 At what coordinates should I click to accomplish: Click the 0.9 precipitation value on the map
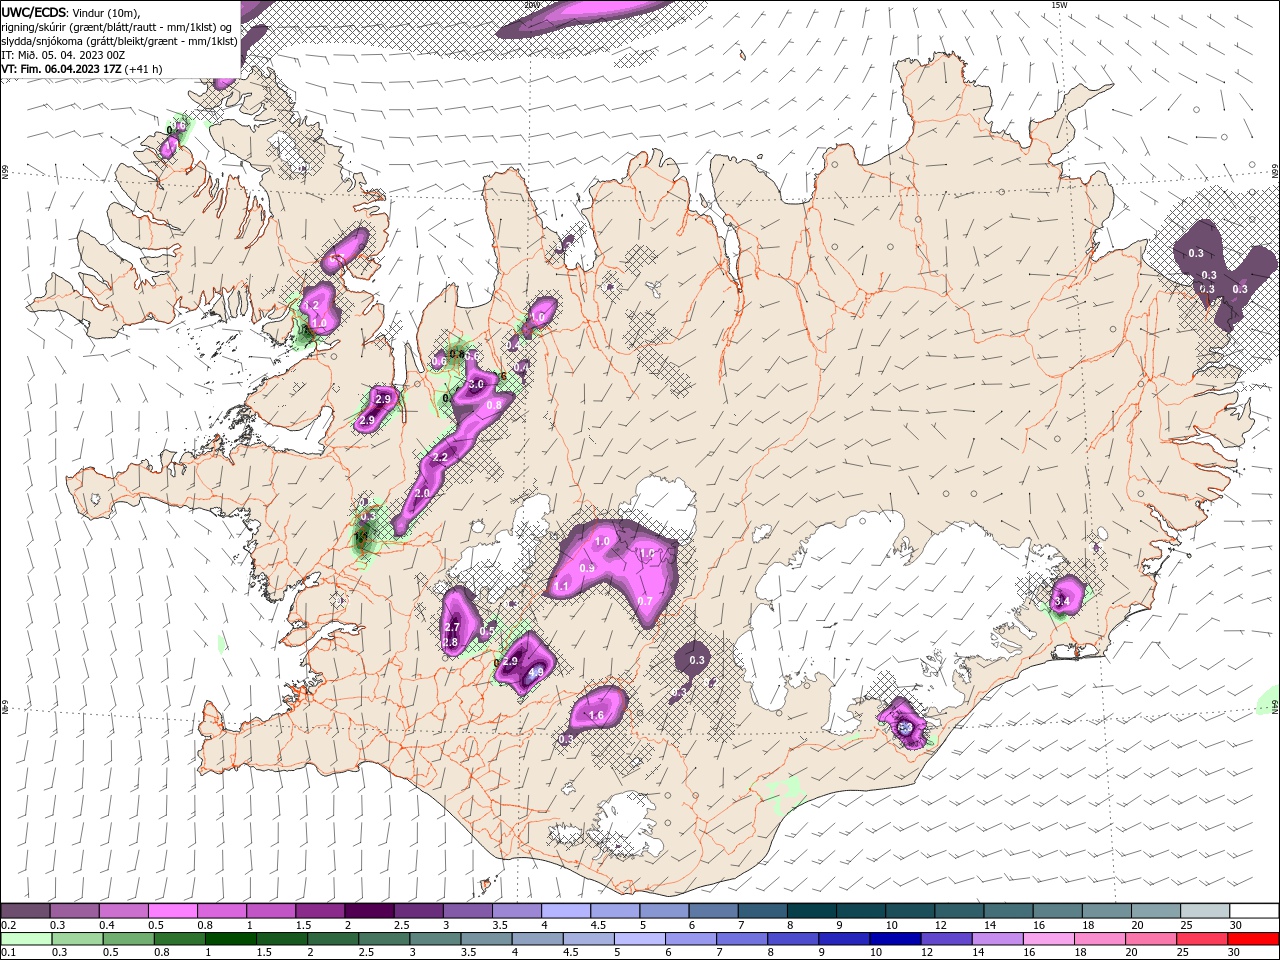587,568
